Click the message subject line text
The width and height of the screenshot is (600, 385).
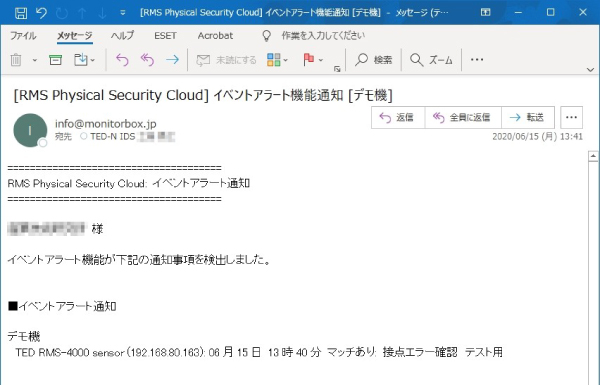click(203, 95)
